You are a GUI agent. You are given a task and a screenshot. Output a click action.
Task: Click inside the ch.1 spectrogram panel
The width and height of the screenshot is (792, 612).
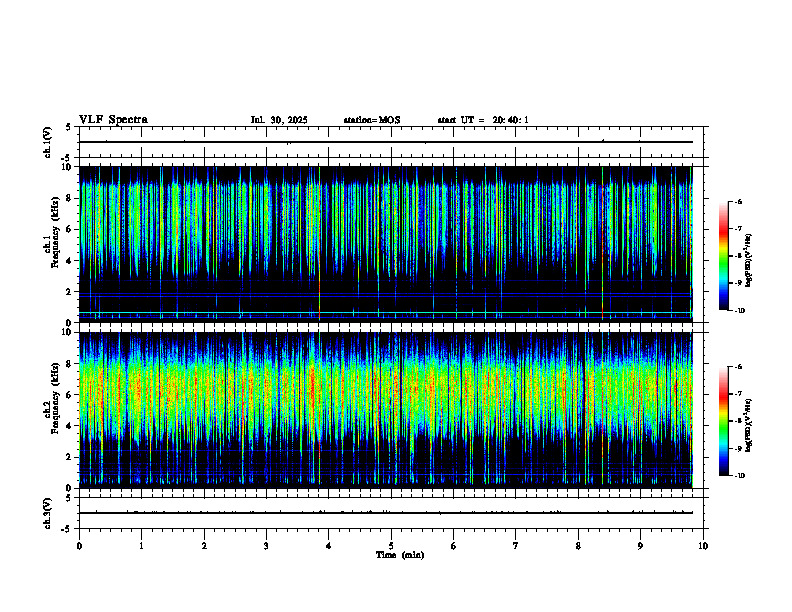pos(391,244)
